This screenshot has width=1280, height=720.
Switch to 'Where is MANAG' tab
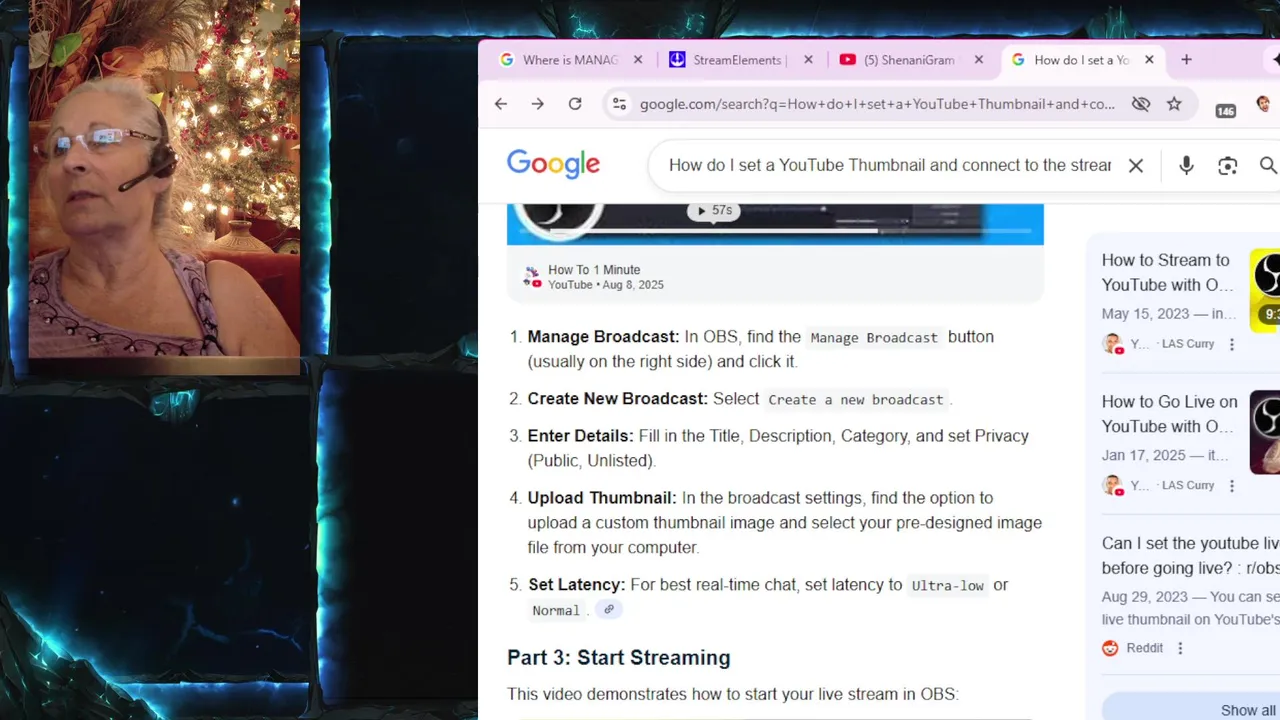point(570,60)
